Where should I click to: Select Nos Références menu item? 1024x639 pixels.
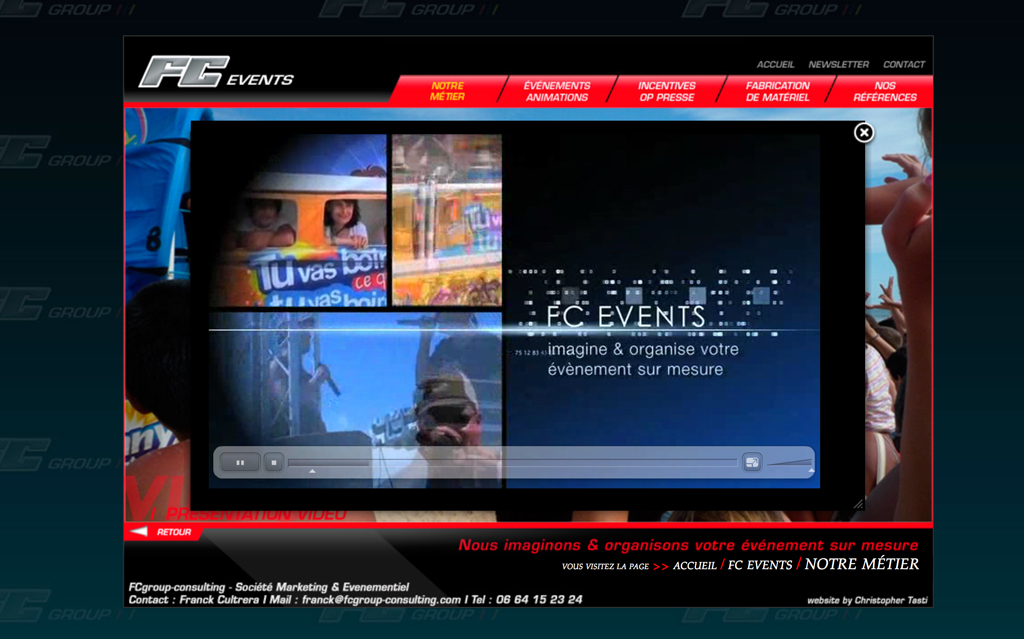pyautogui.click(x=884, y=91)
